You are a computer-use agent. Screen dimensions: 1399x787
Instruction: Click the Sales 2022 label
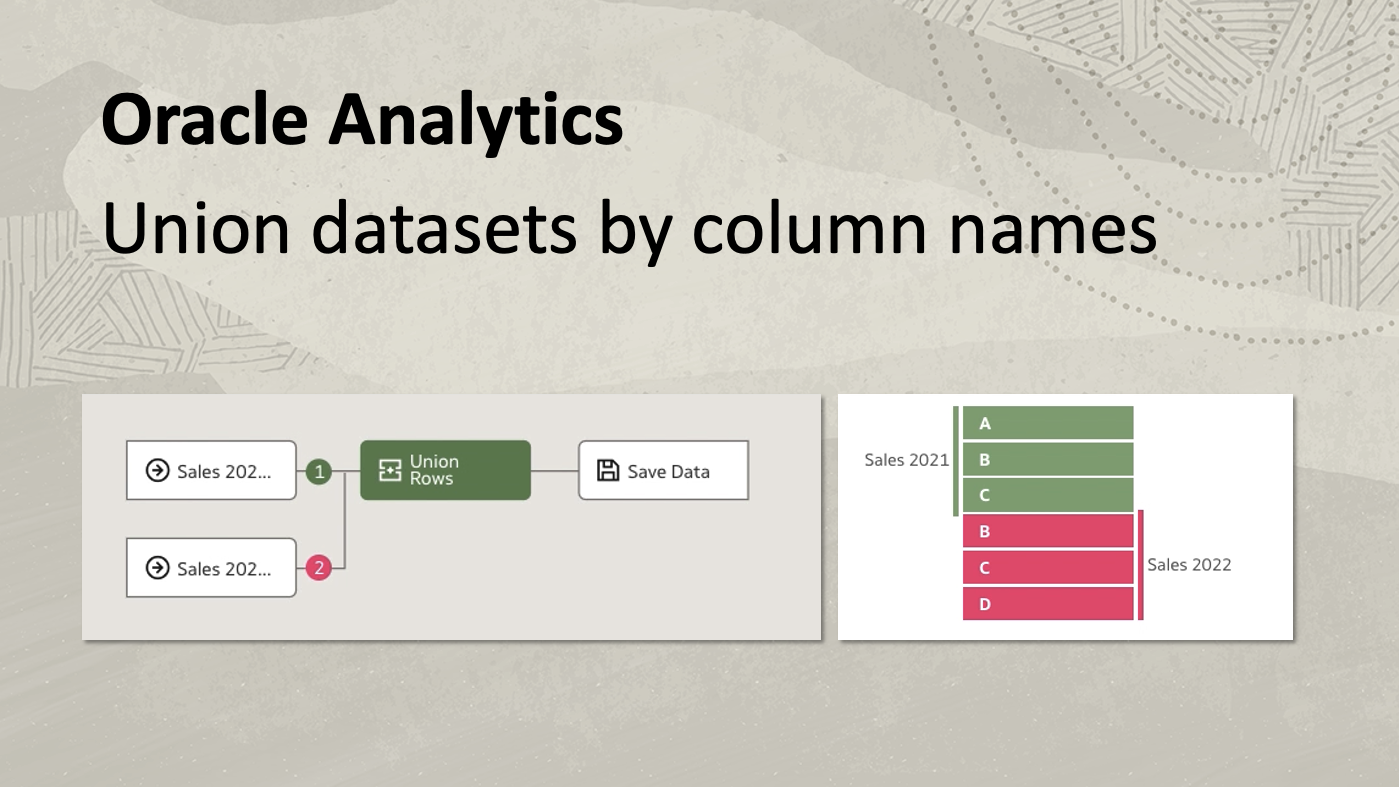1189,565
